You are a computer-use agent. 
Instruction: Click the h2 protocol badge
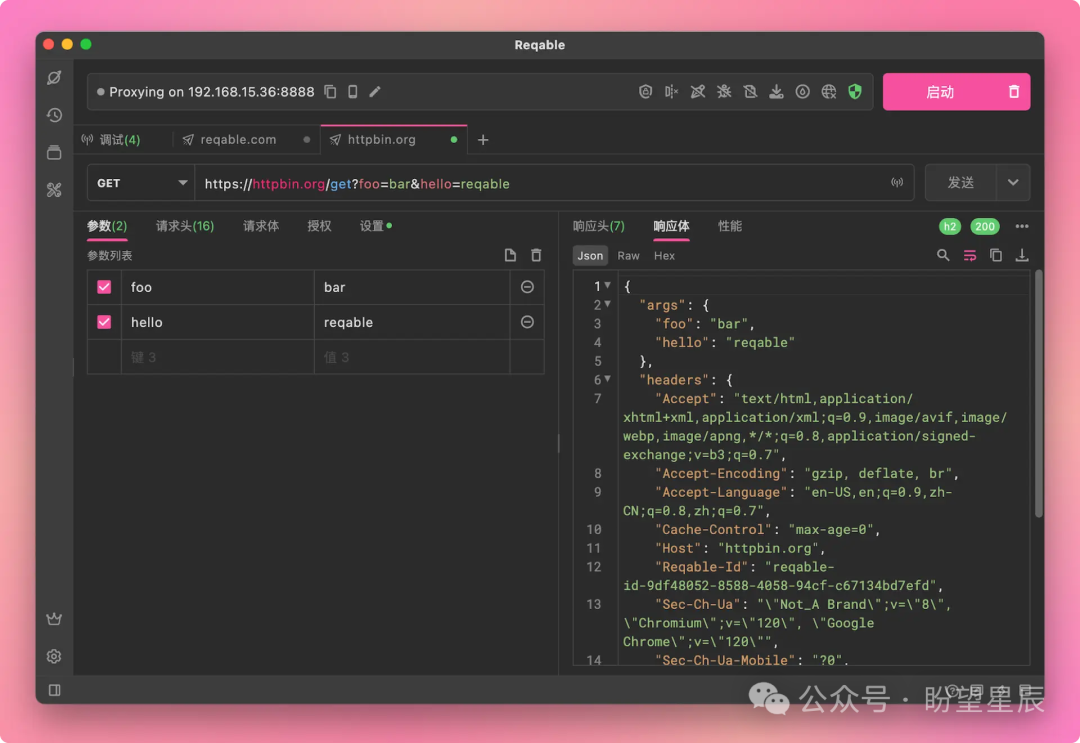pos(950,227)
